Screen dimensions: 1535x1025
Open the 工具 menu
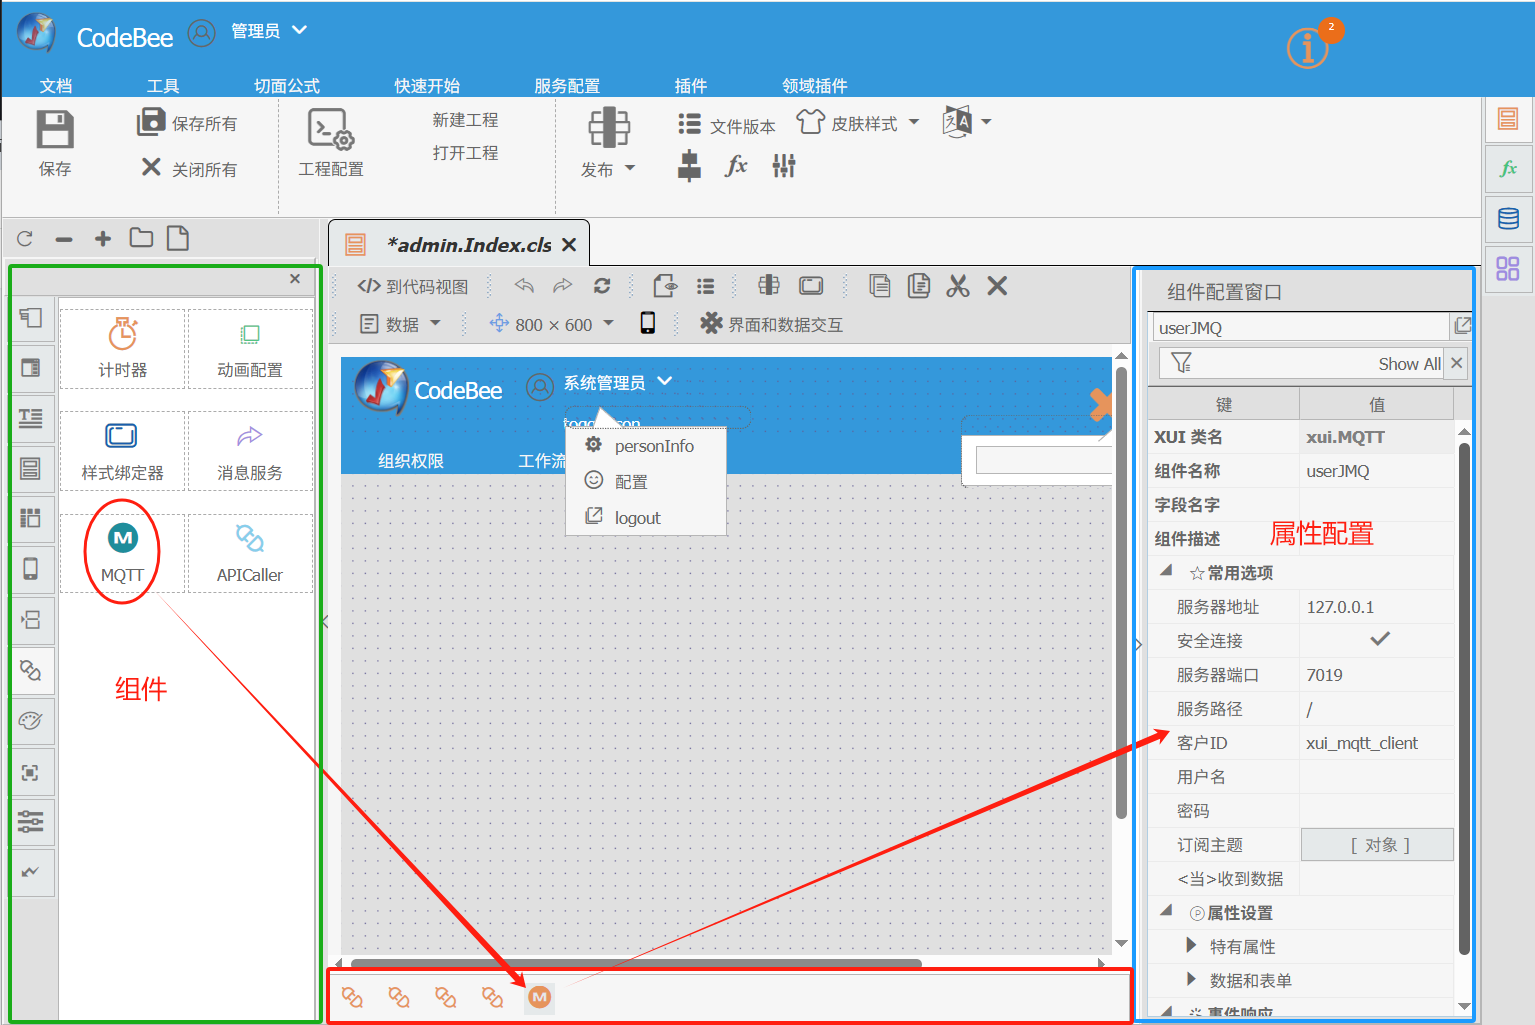tap(163, 86)
